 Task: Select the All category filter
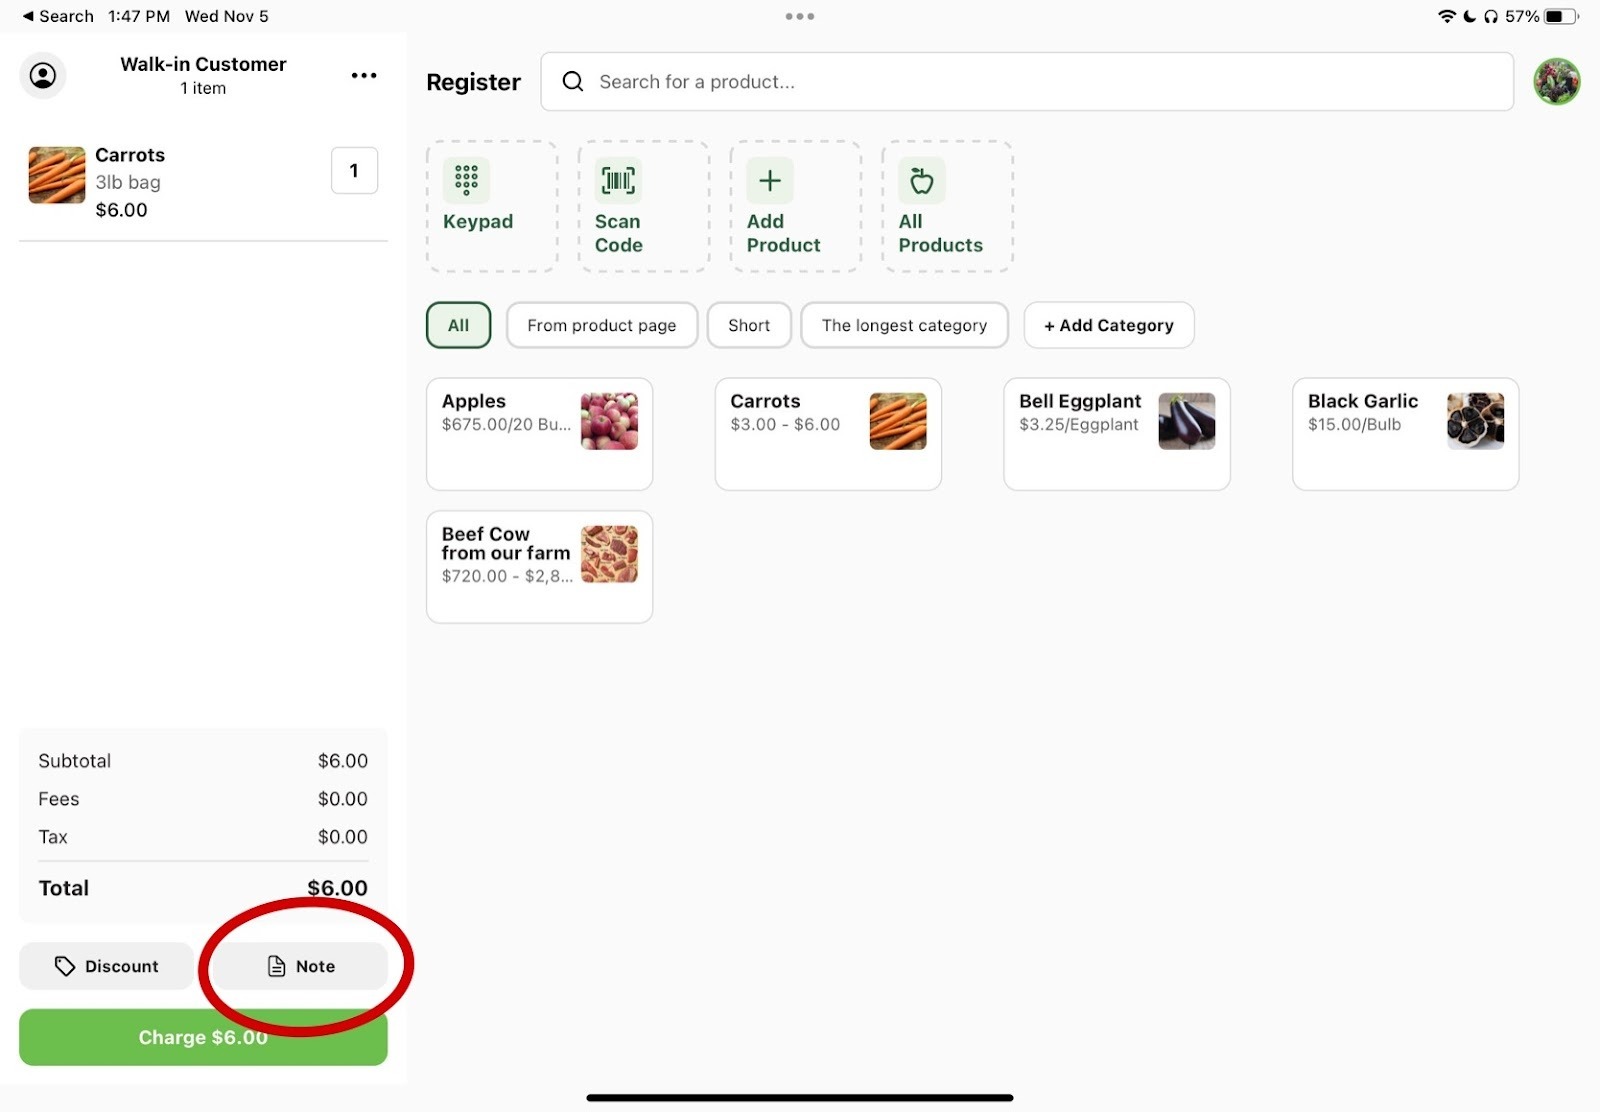[x=458, y=325]
